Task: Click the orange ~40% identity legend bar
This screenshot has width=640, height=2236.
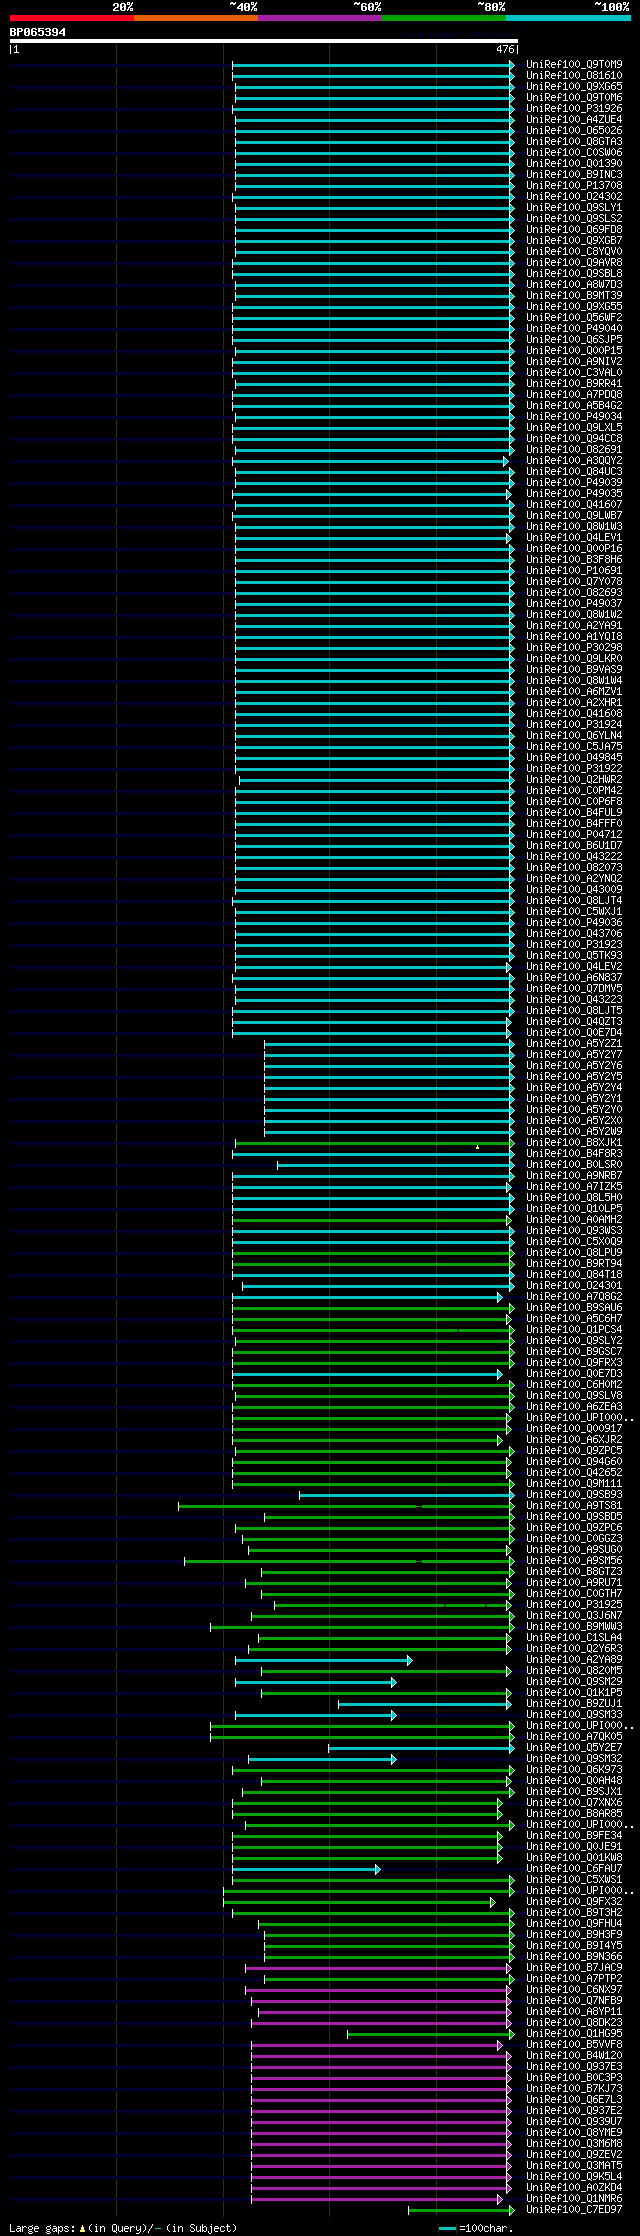Action: [196, 17]
